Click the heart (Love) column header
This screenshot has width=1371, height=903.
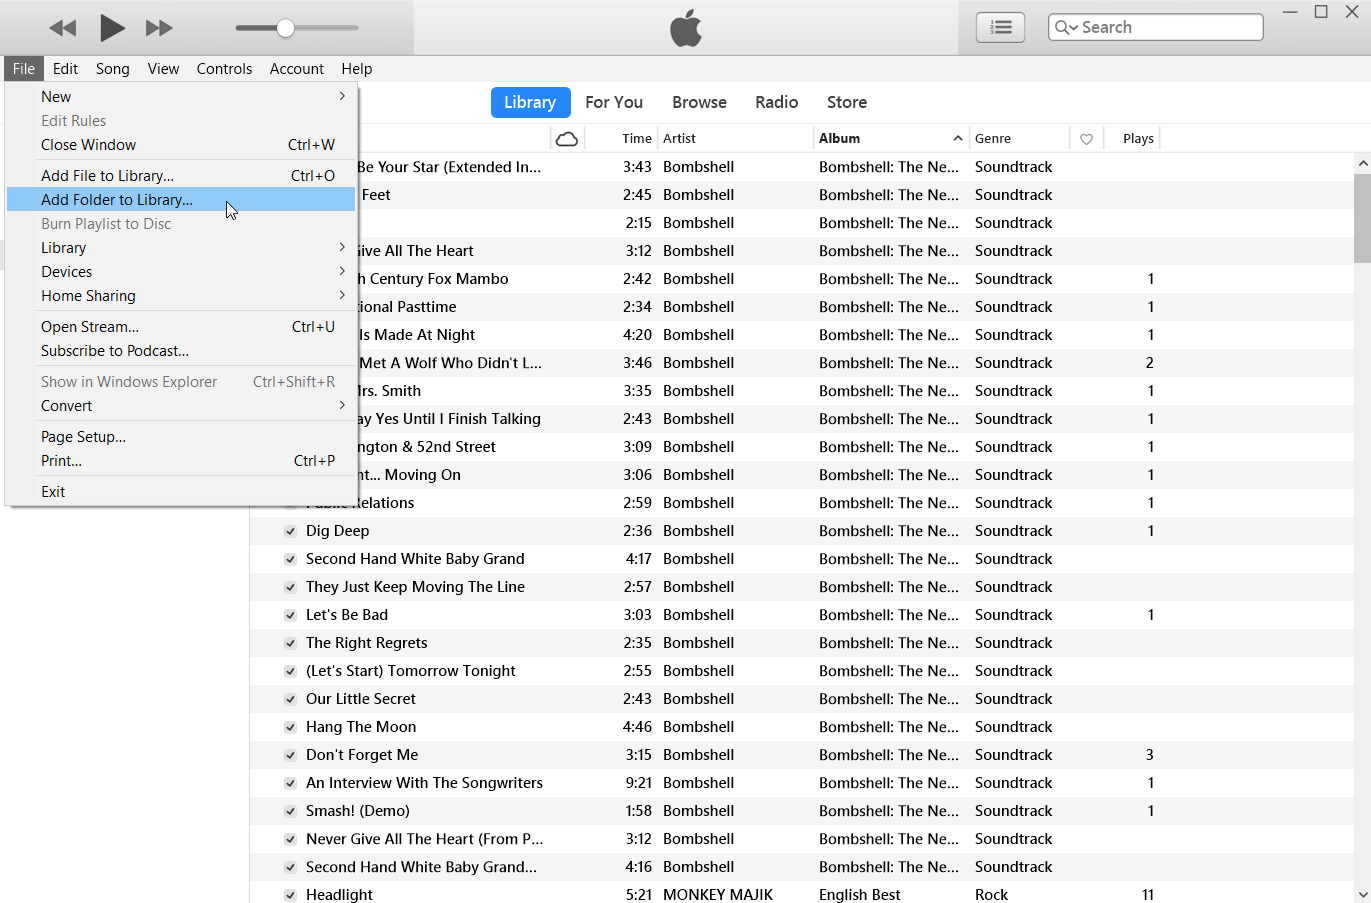click(x=1086, y=139)
